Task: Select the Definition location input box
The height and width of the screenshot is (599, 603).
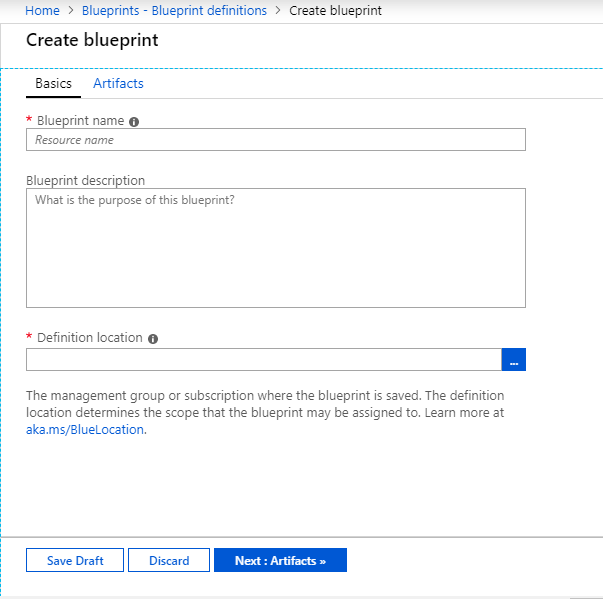Action: pyautogui.click(x=263, y=360)
